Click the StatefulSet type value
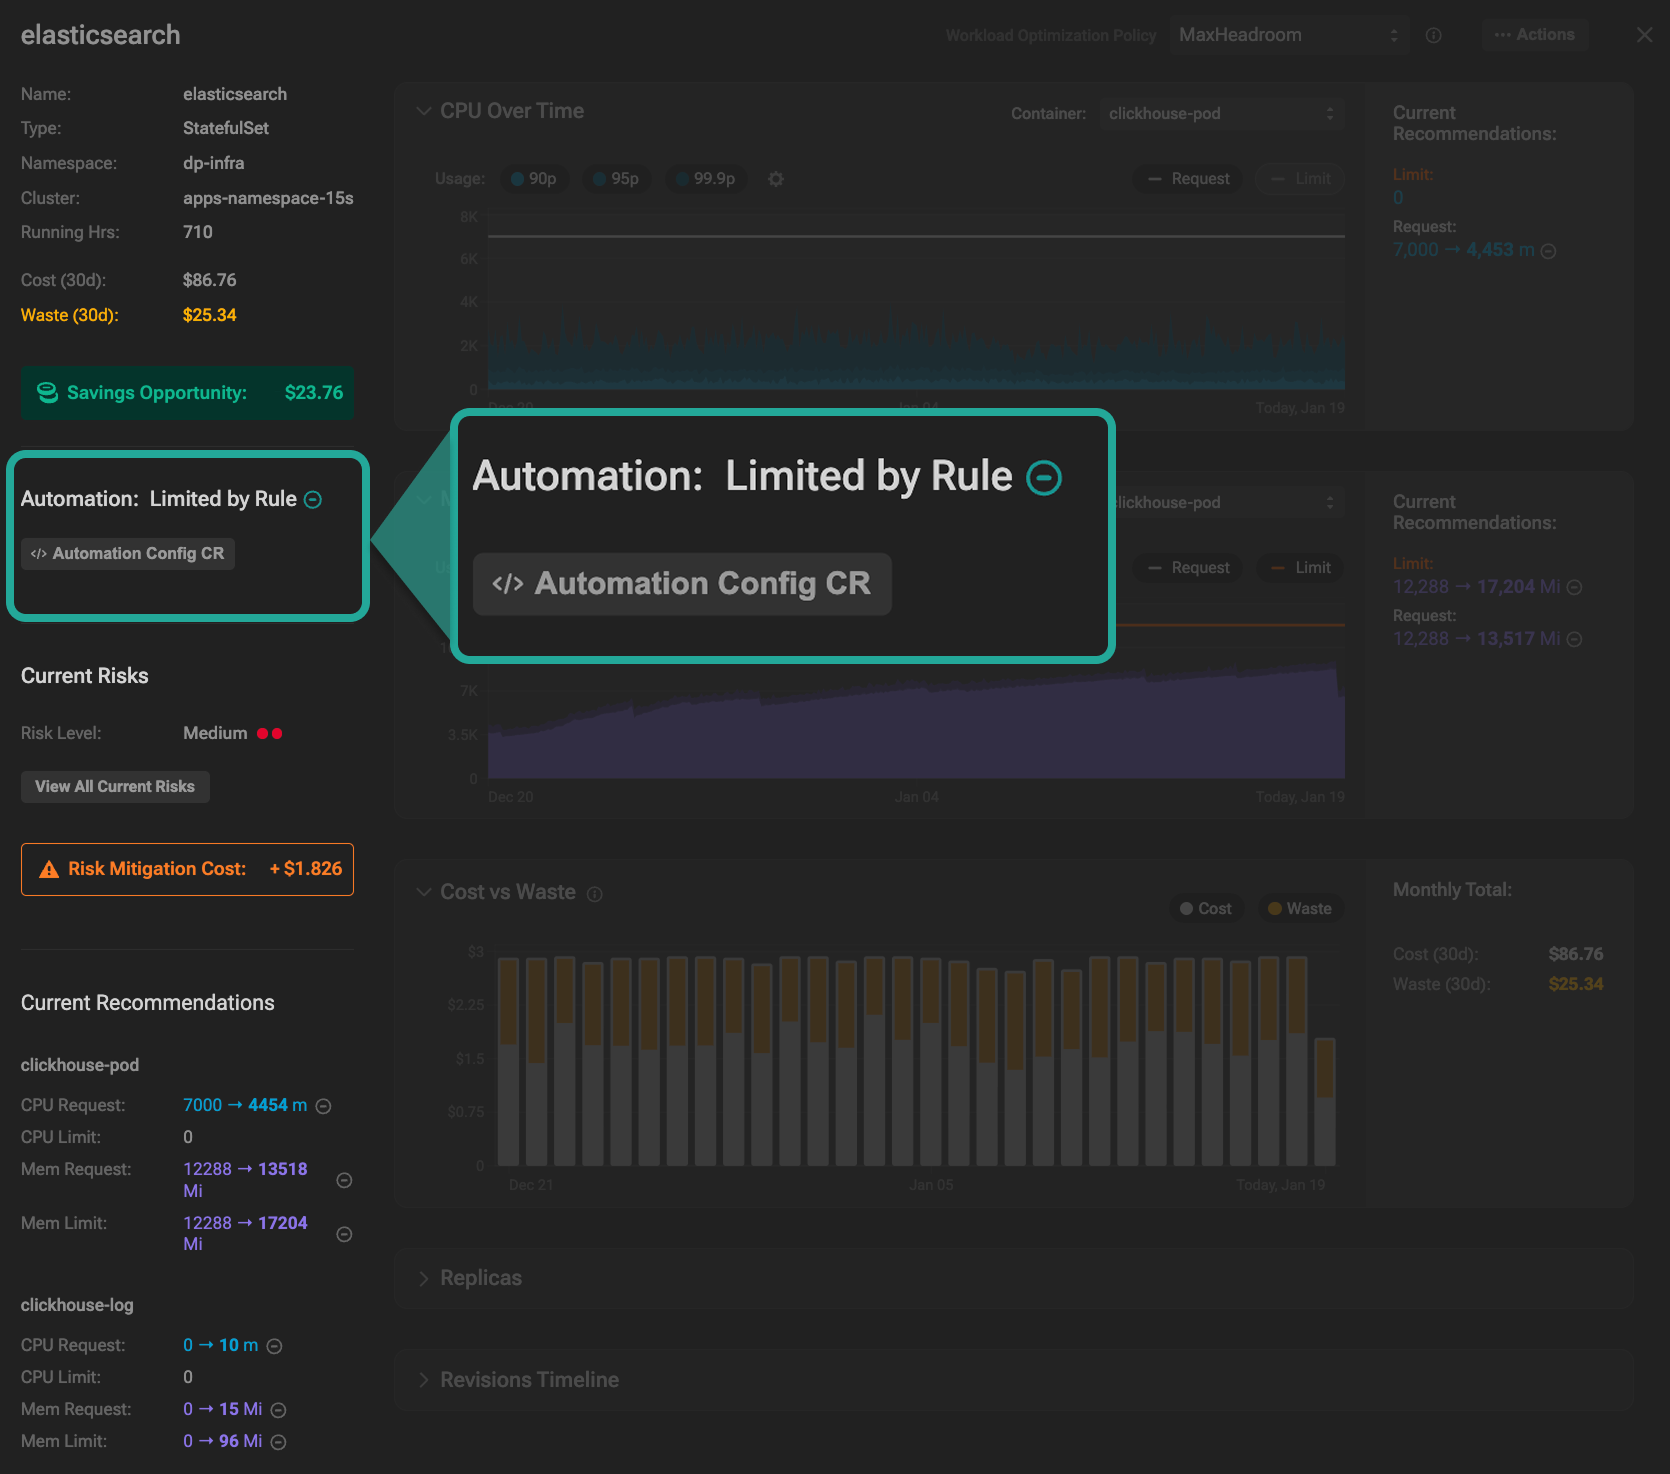 [x=226, y=129]
